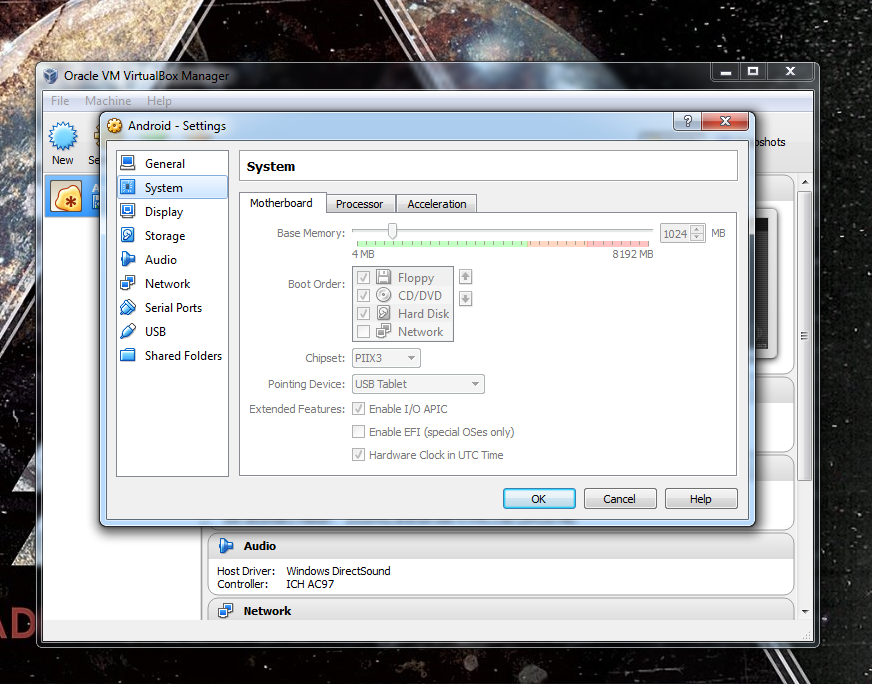872x684 pixels.
Task: Click the Network category icon in sidebar
Action: point(128,282)
